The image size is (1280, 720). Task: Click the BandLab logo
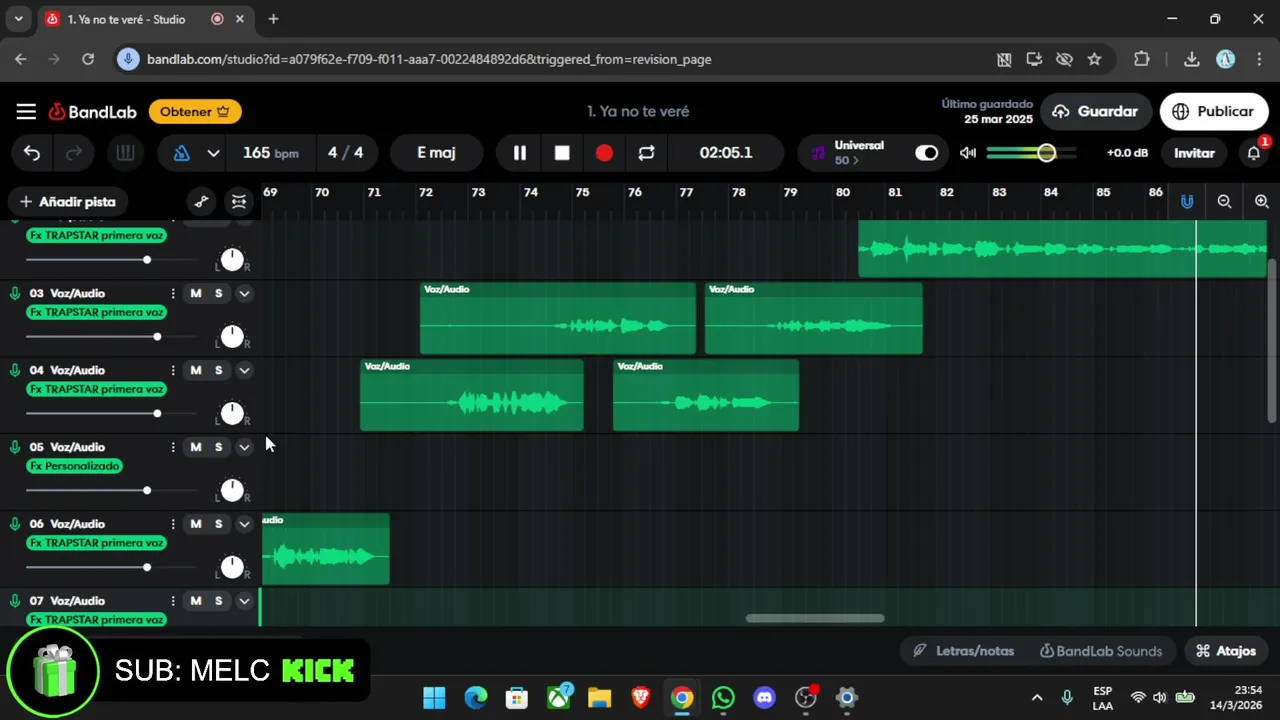pos(92,112)
